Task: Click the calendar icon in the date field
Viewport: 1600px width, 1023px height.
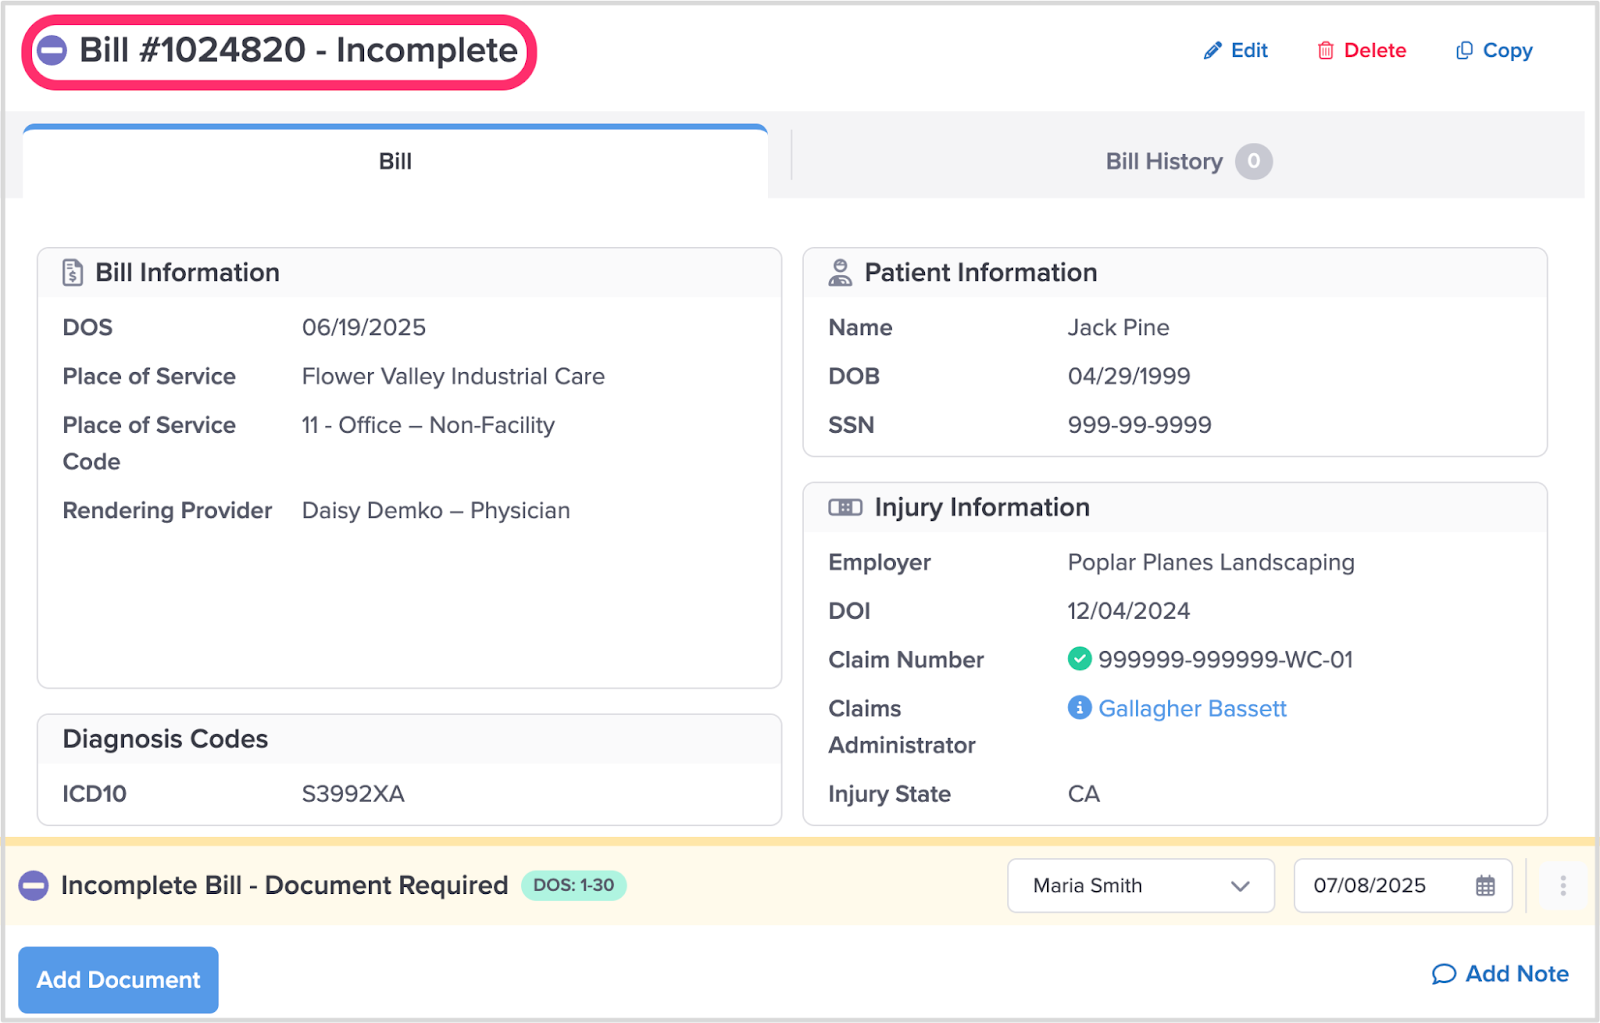Action: 1485,886
